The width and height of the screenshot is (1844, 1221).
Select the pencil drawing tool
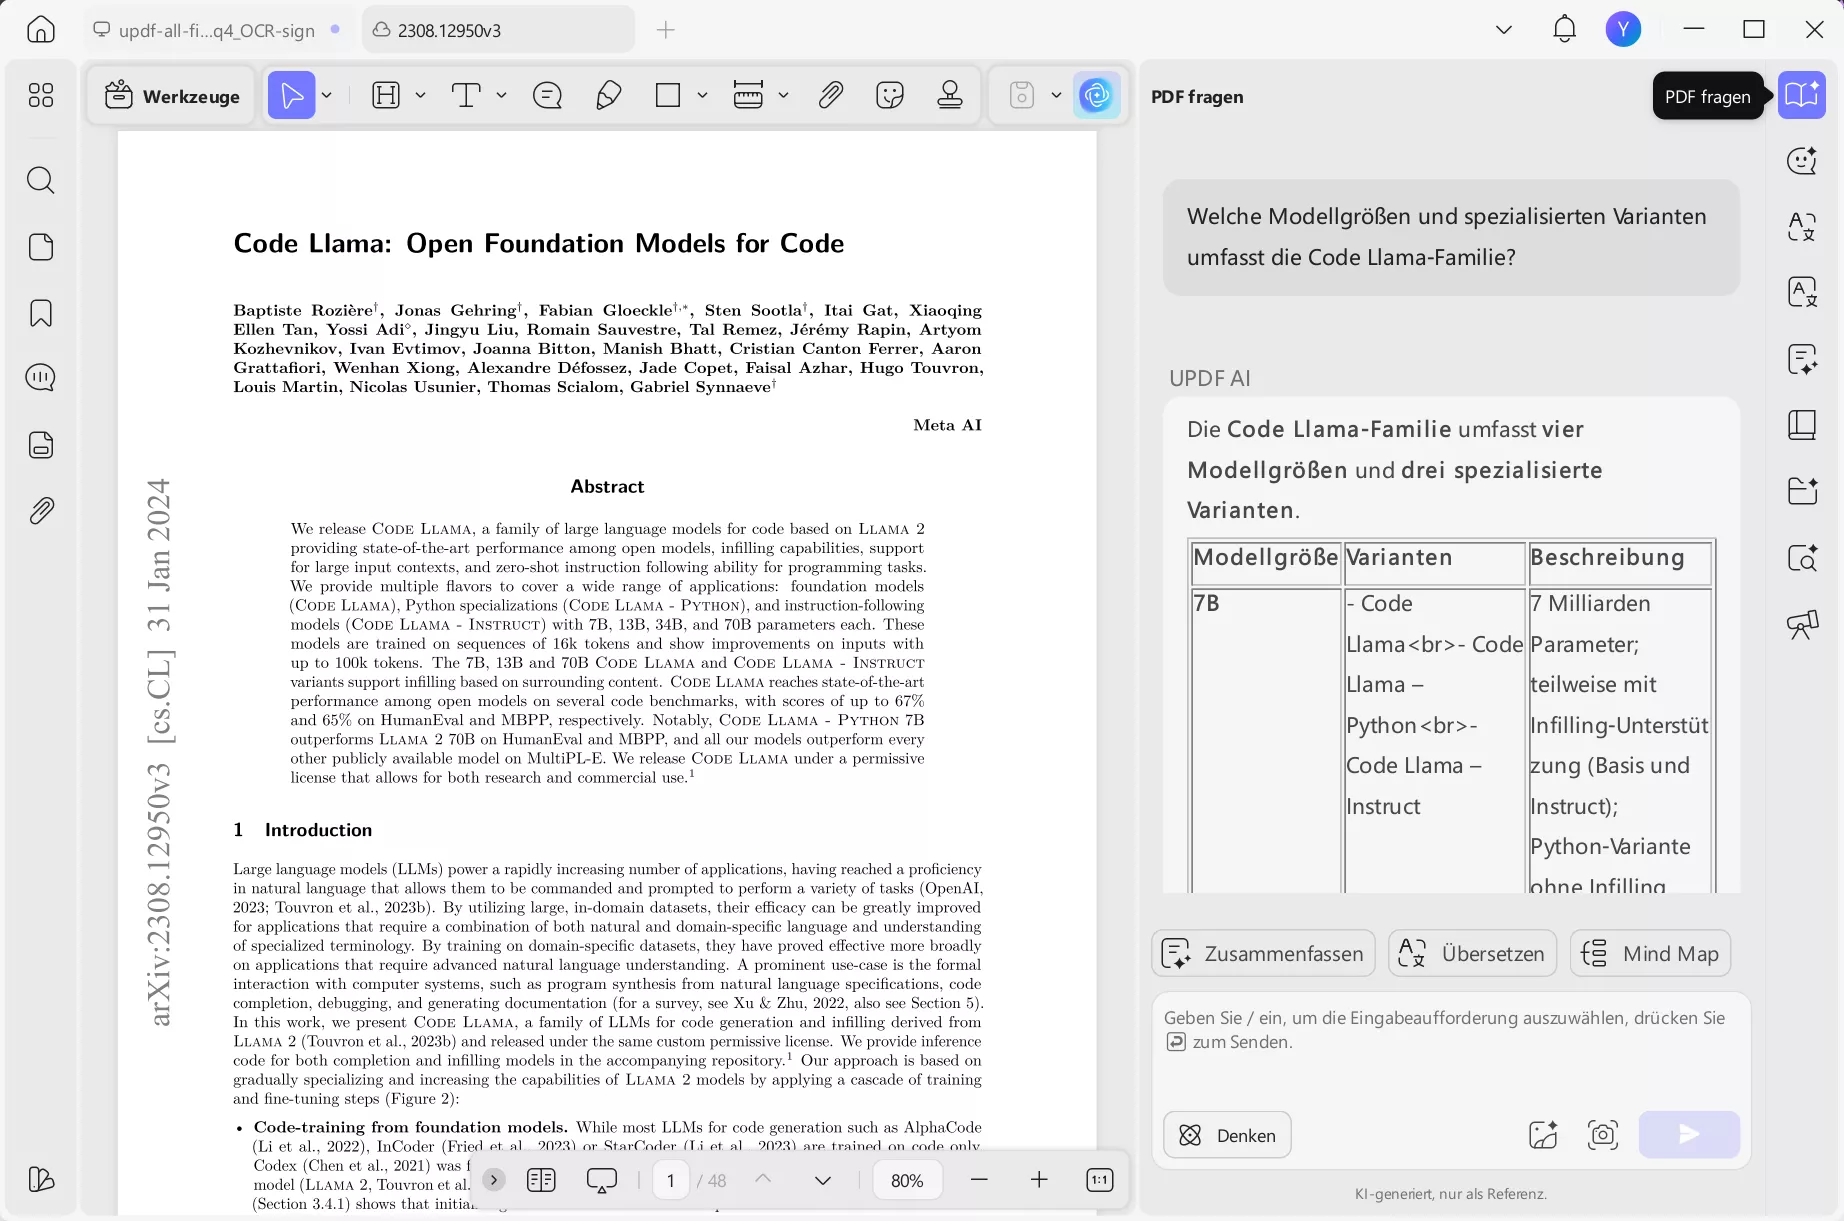(x=608, y=95)
